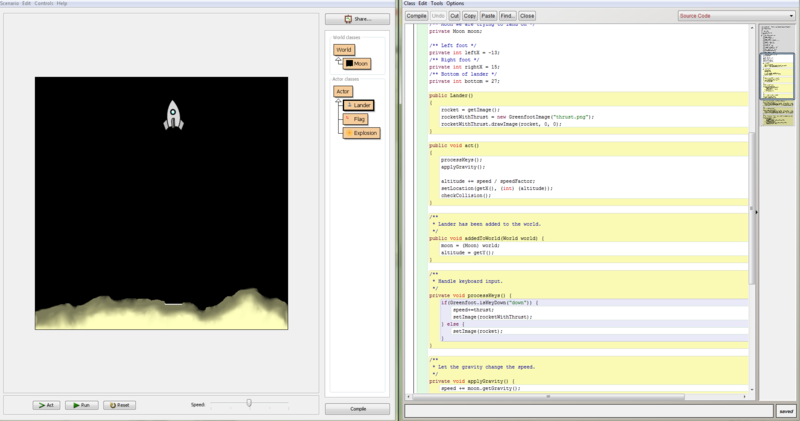
Task: Select the Flag actor class
Action: coord(354,119)
